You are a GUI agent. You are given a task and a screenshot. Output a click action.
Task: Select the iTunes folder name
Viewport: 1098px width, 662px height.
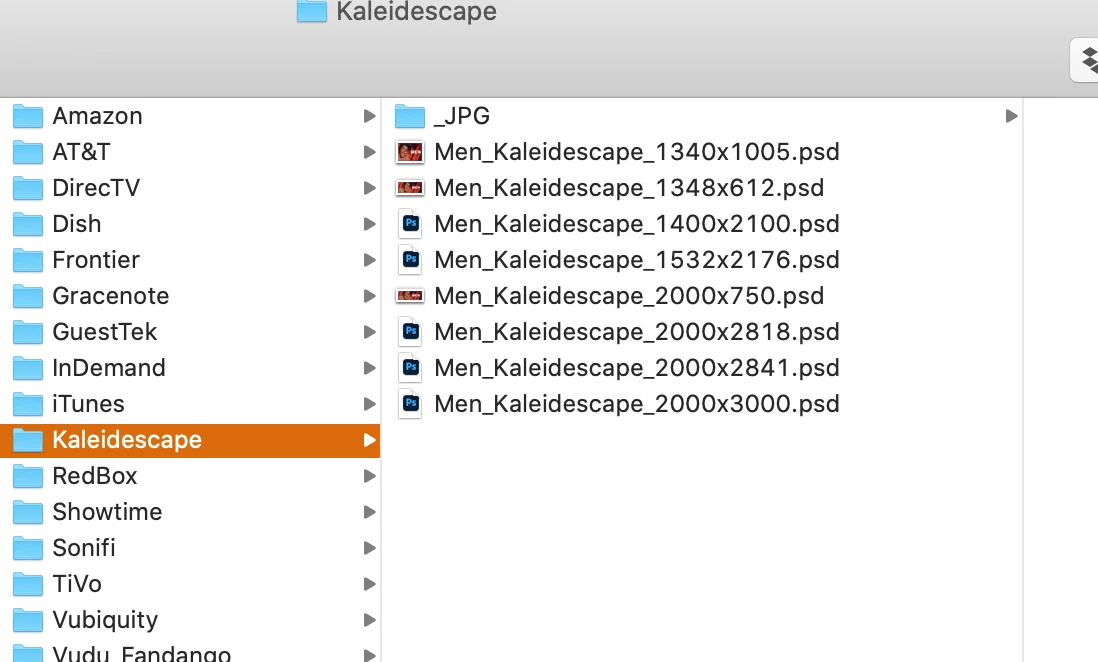(88, 404)
